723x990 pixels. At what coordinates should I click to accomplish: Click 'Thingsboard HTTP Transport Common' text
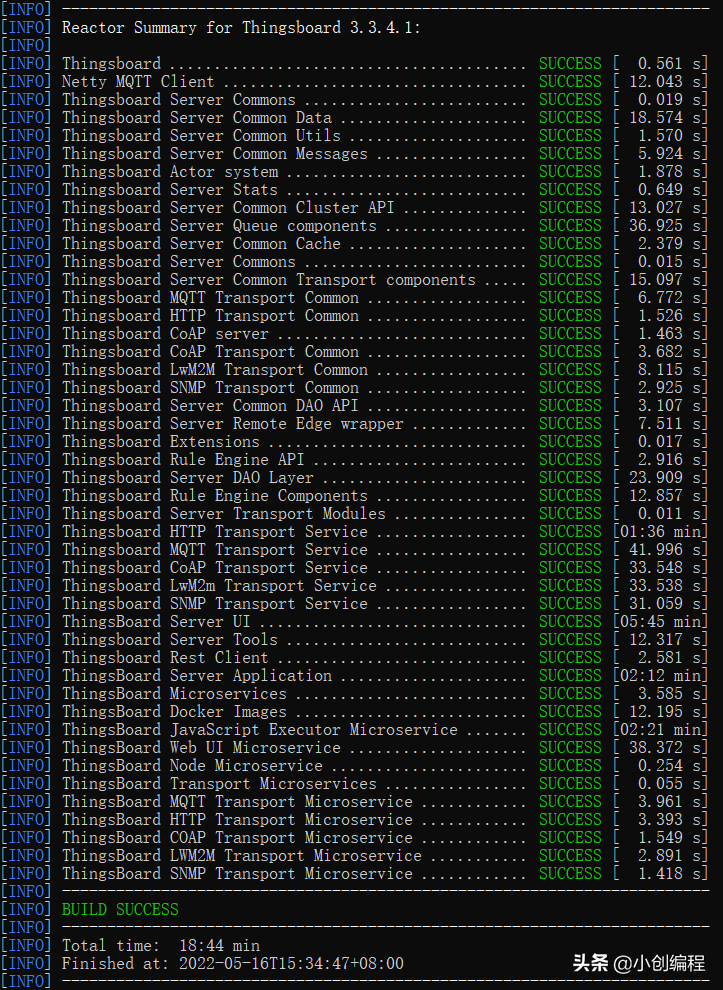(210, 316)
